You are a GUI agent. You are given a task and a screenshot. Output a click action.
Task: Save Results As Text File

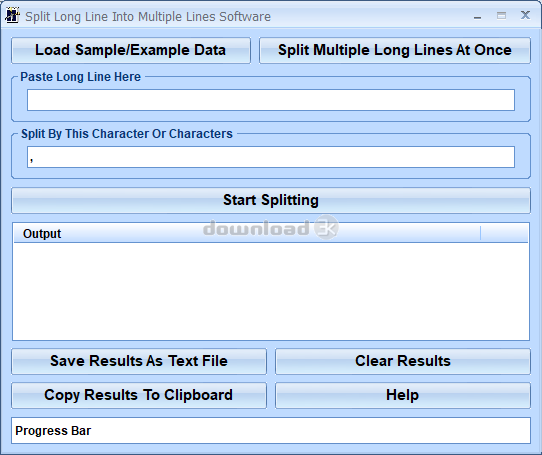point(139,361)
